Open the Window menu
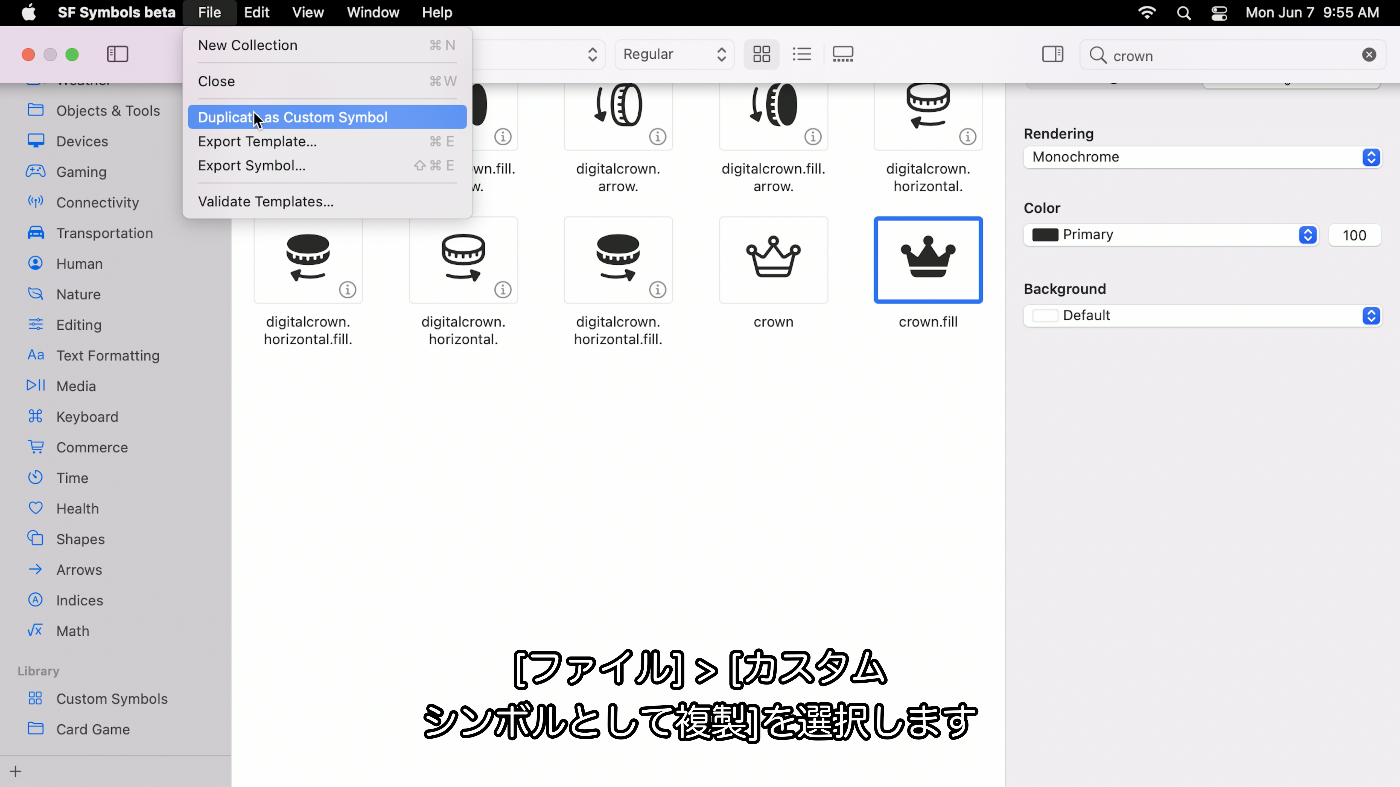The image size is (1400, 787). point(373,12)
